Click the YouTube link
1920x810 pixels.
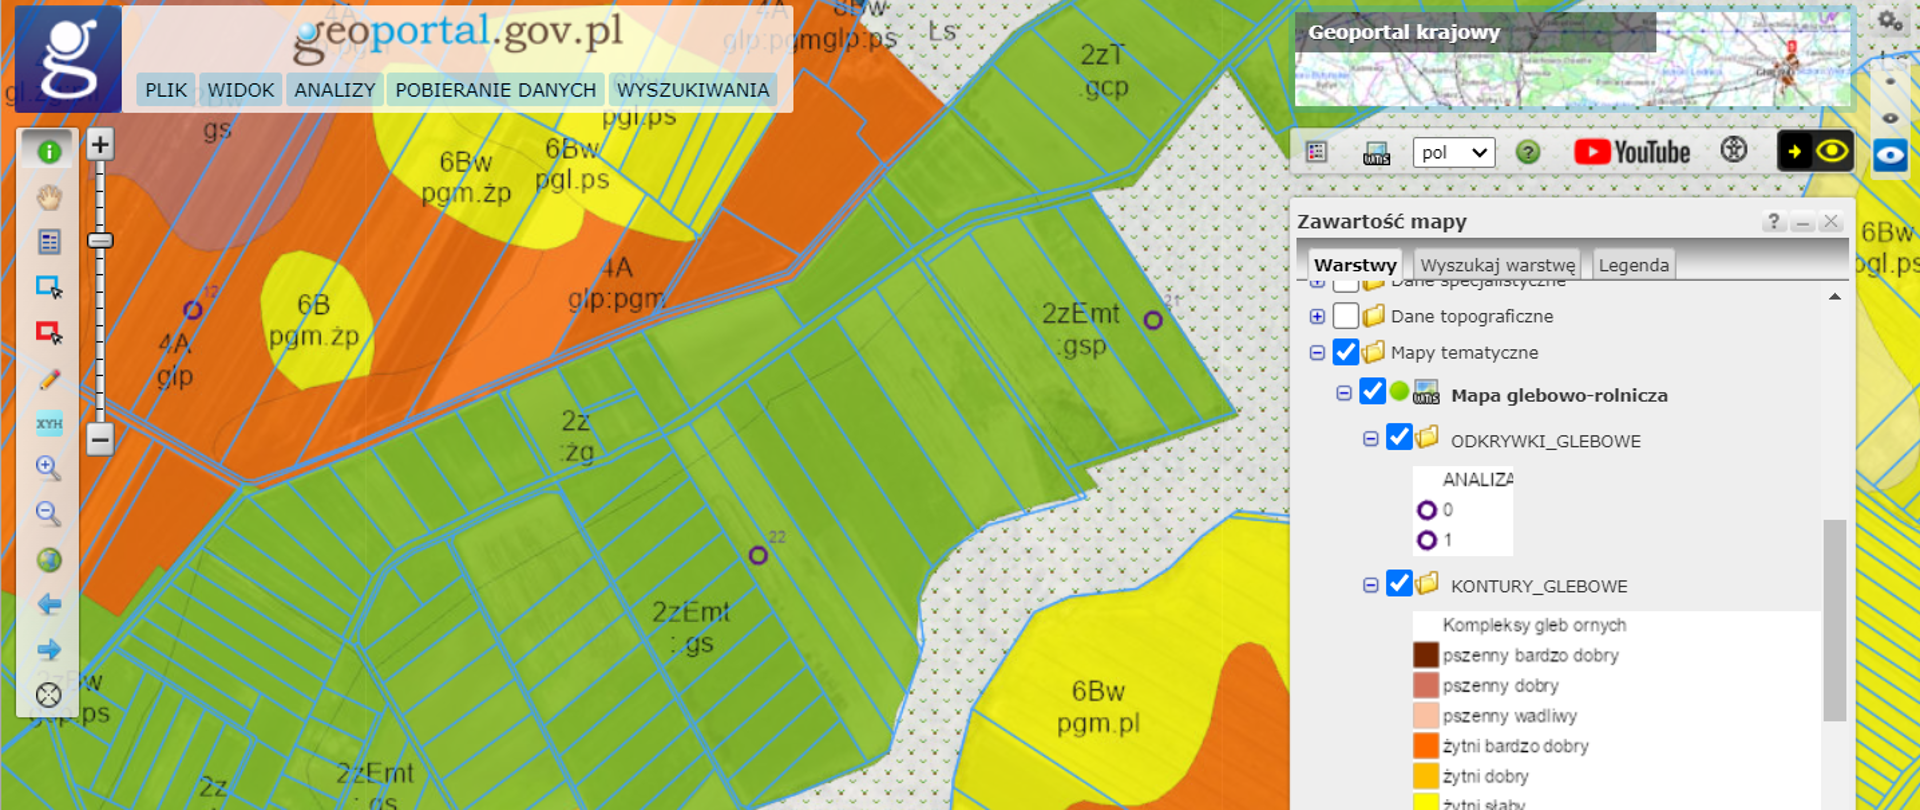(1632, 152)
